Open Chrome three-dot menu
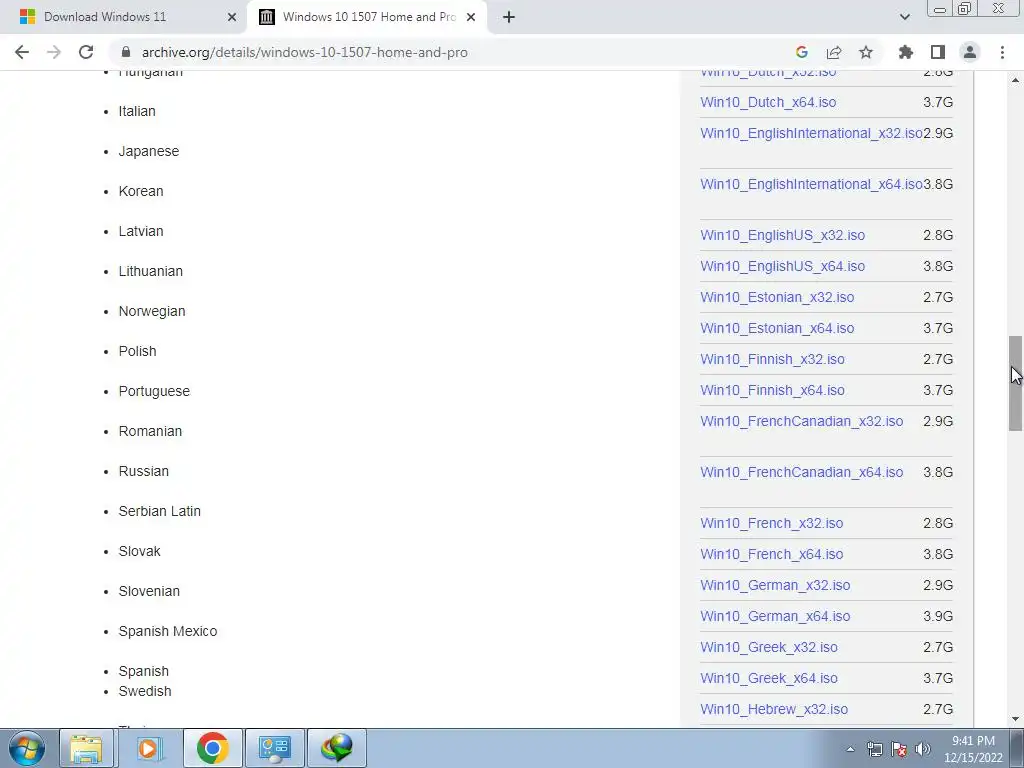The image size is (1024, 768). 1002,52
